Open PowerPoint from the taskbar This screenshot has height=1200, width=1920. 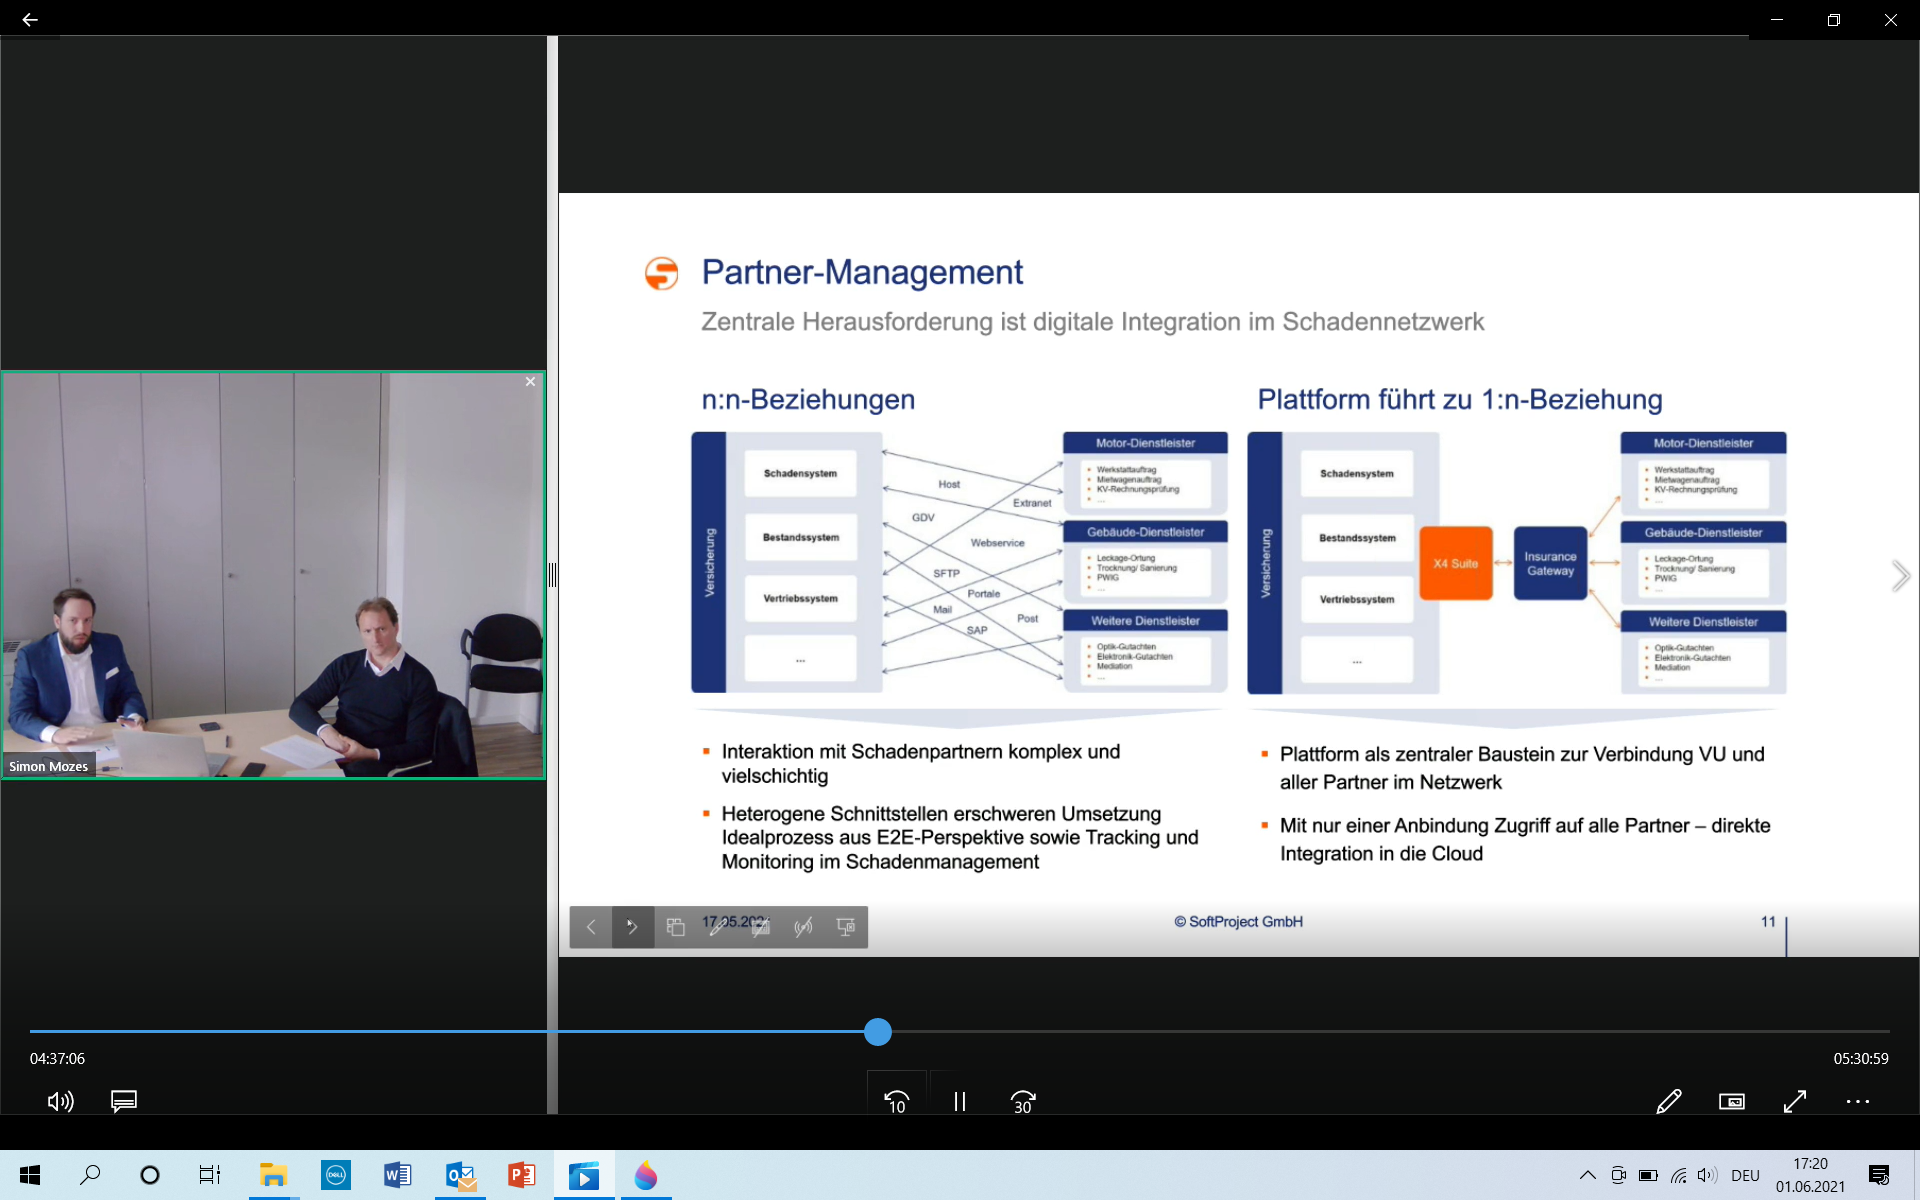coord(521,1175)
